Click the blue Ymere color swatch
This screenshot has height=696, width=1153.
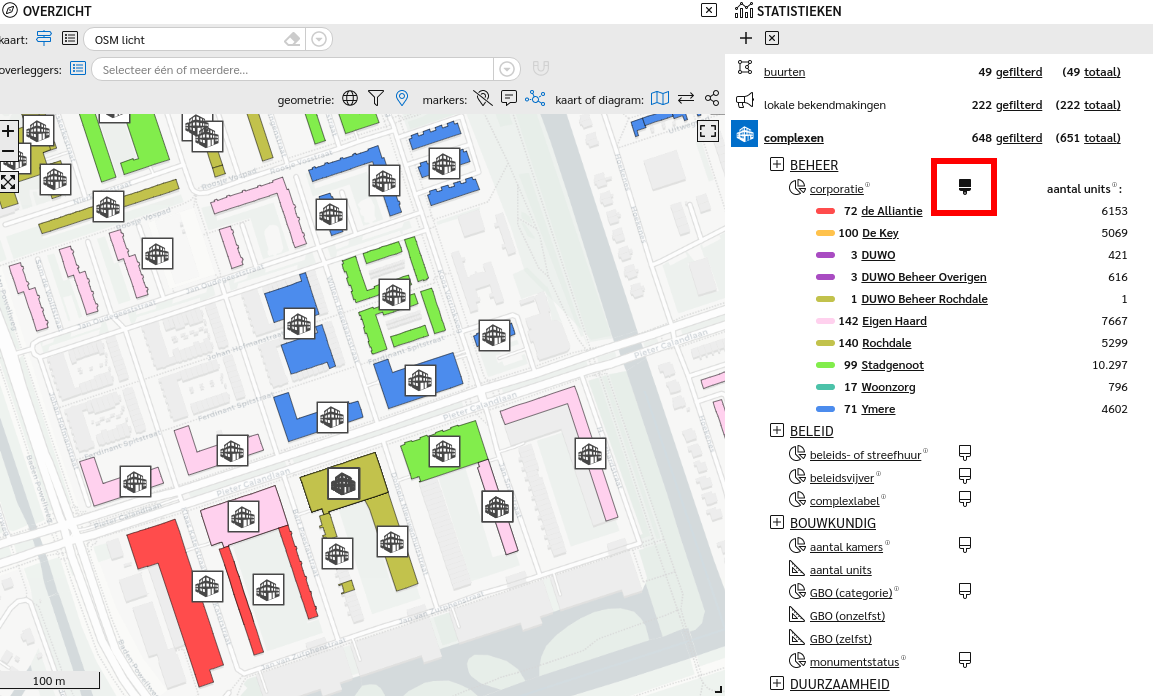825,409
